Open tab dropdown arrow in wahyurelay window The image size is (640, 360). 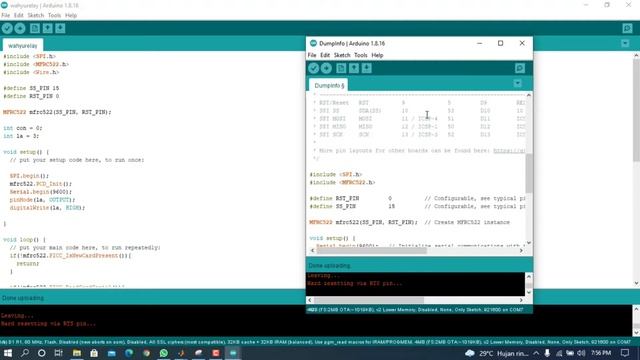click(625, 43)
